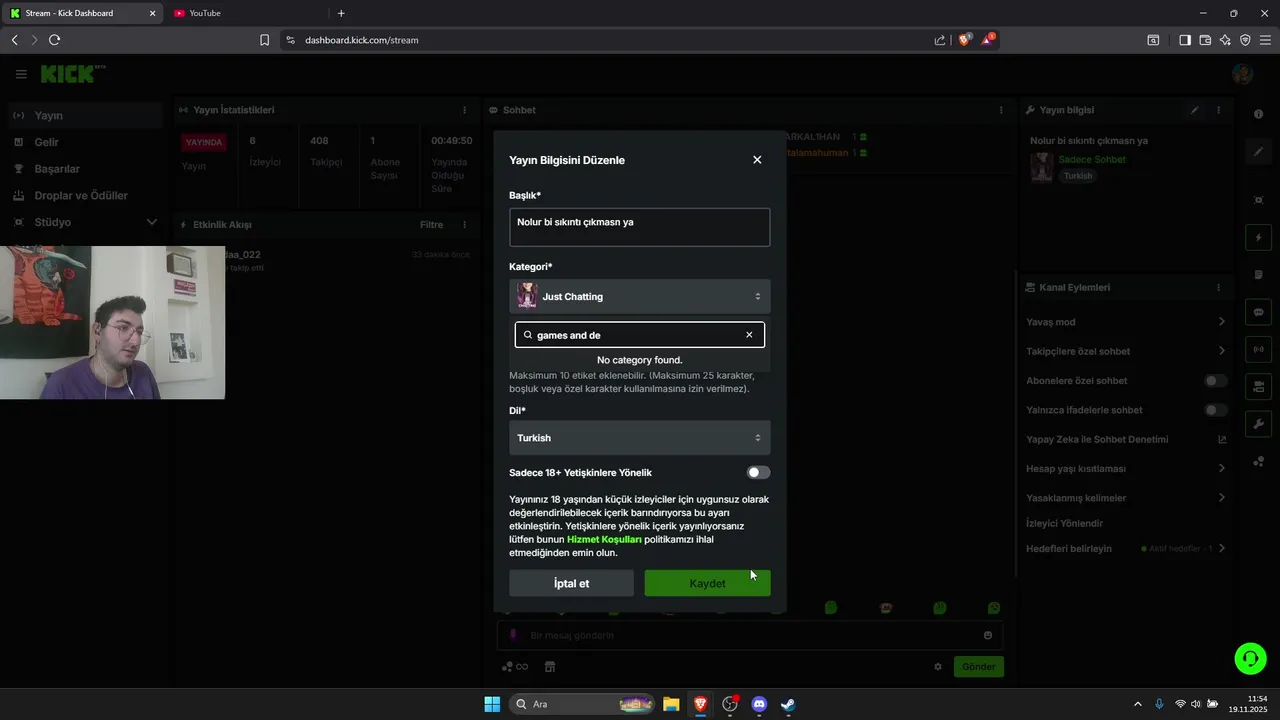The width and height of the screenshot is (1280, 720).
Task: Click the category search field
Action: (x=639, y=335)
